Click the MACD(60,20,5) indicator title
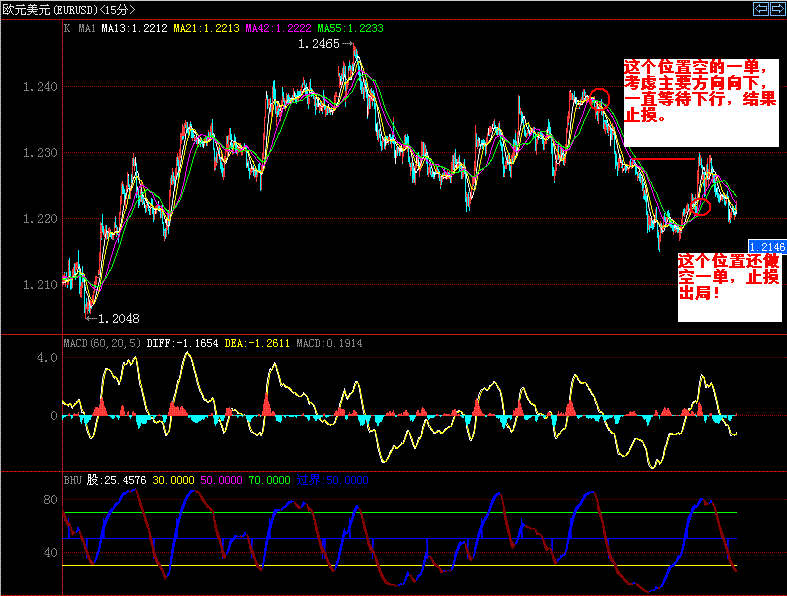 click(102, 343)
